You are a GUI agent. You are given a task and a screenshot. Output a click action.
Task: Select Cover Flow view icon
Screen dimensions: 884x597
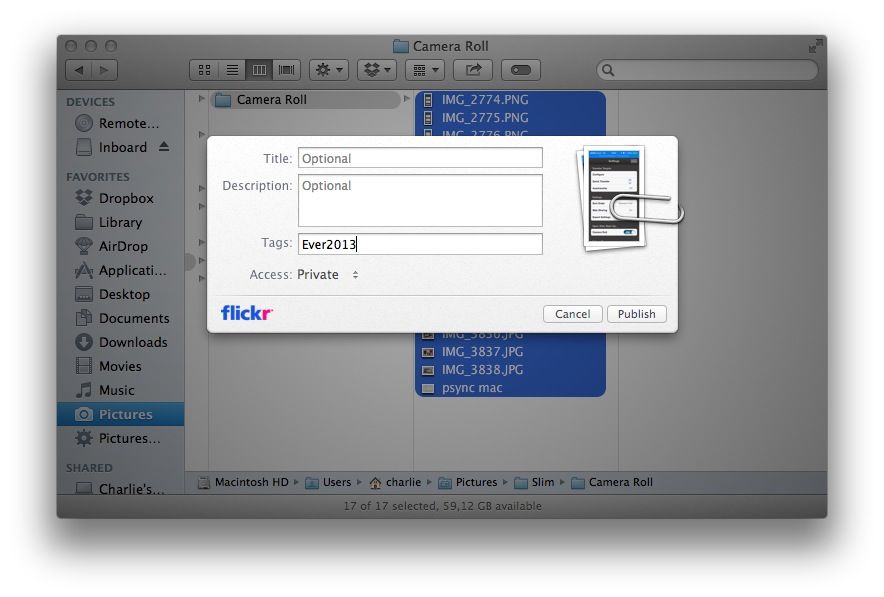click(x=287, y=70)
